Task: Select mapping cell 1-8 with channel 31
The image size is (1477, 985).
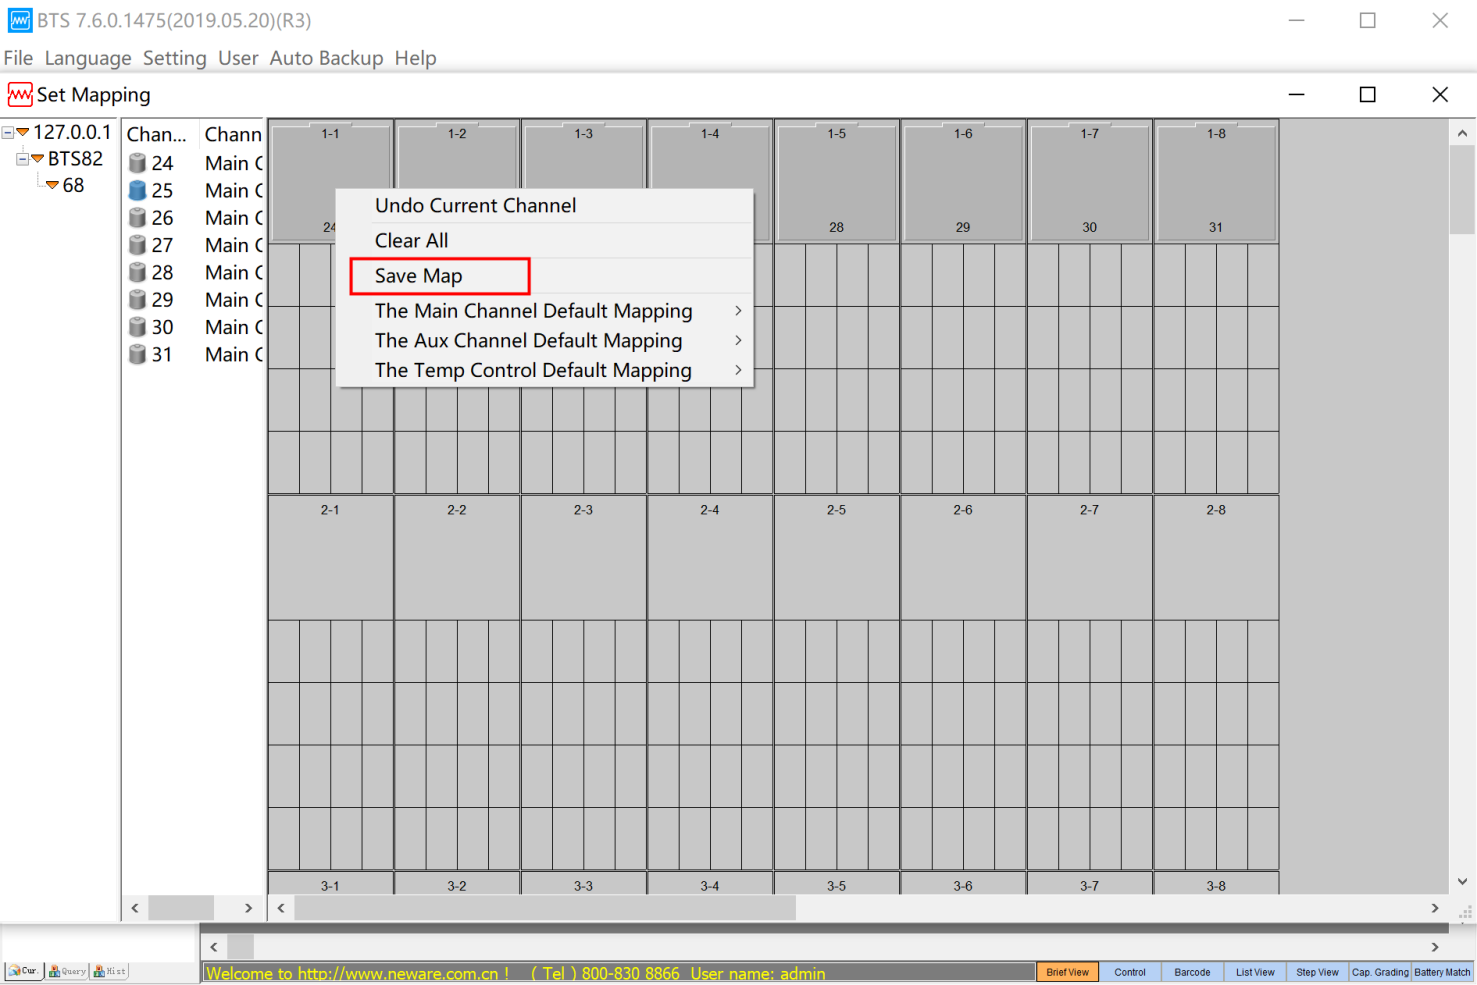Action: (1216, 181)
